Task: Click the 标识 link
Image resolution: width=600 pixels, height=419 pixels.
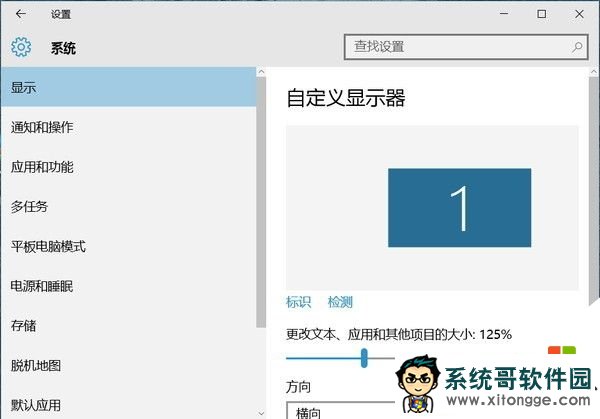Action: (298, 302)
